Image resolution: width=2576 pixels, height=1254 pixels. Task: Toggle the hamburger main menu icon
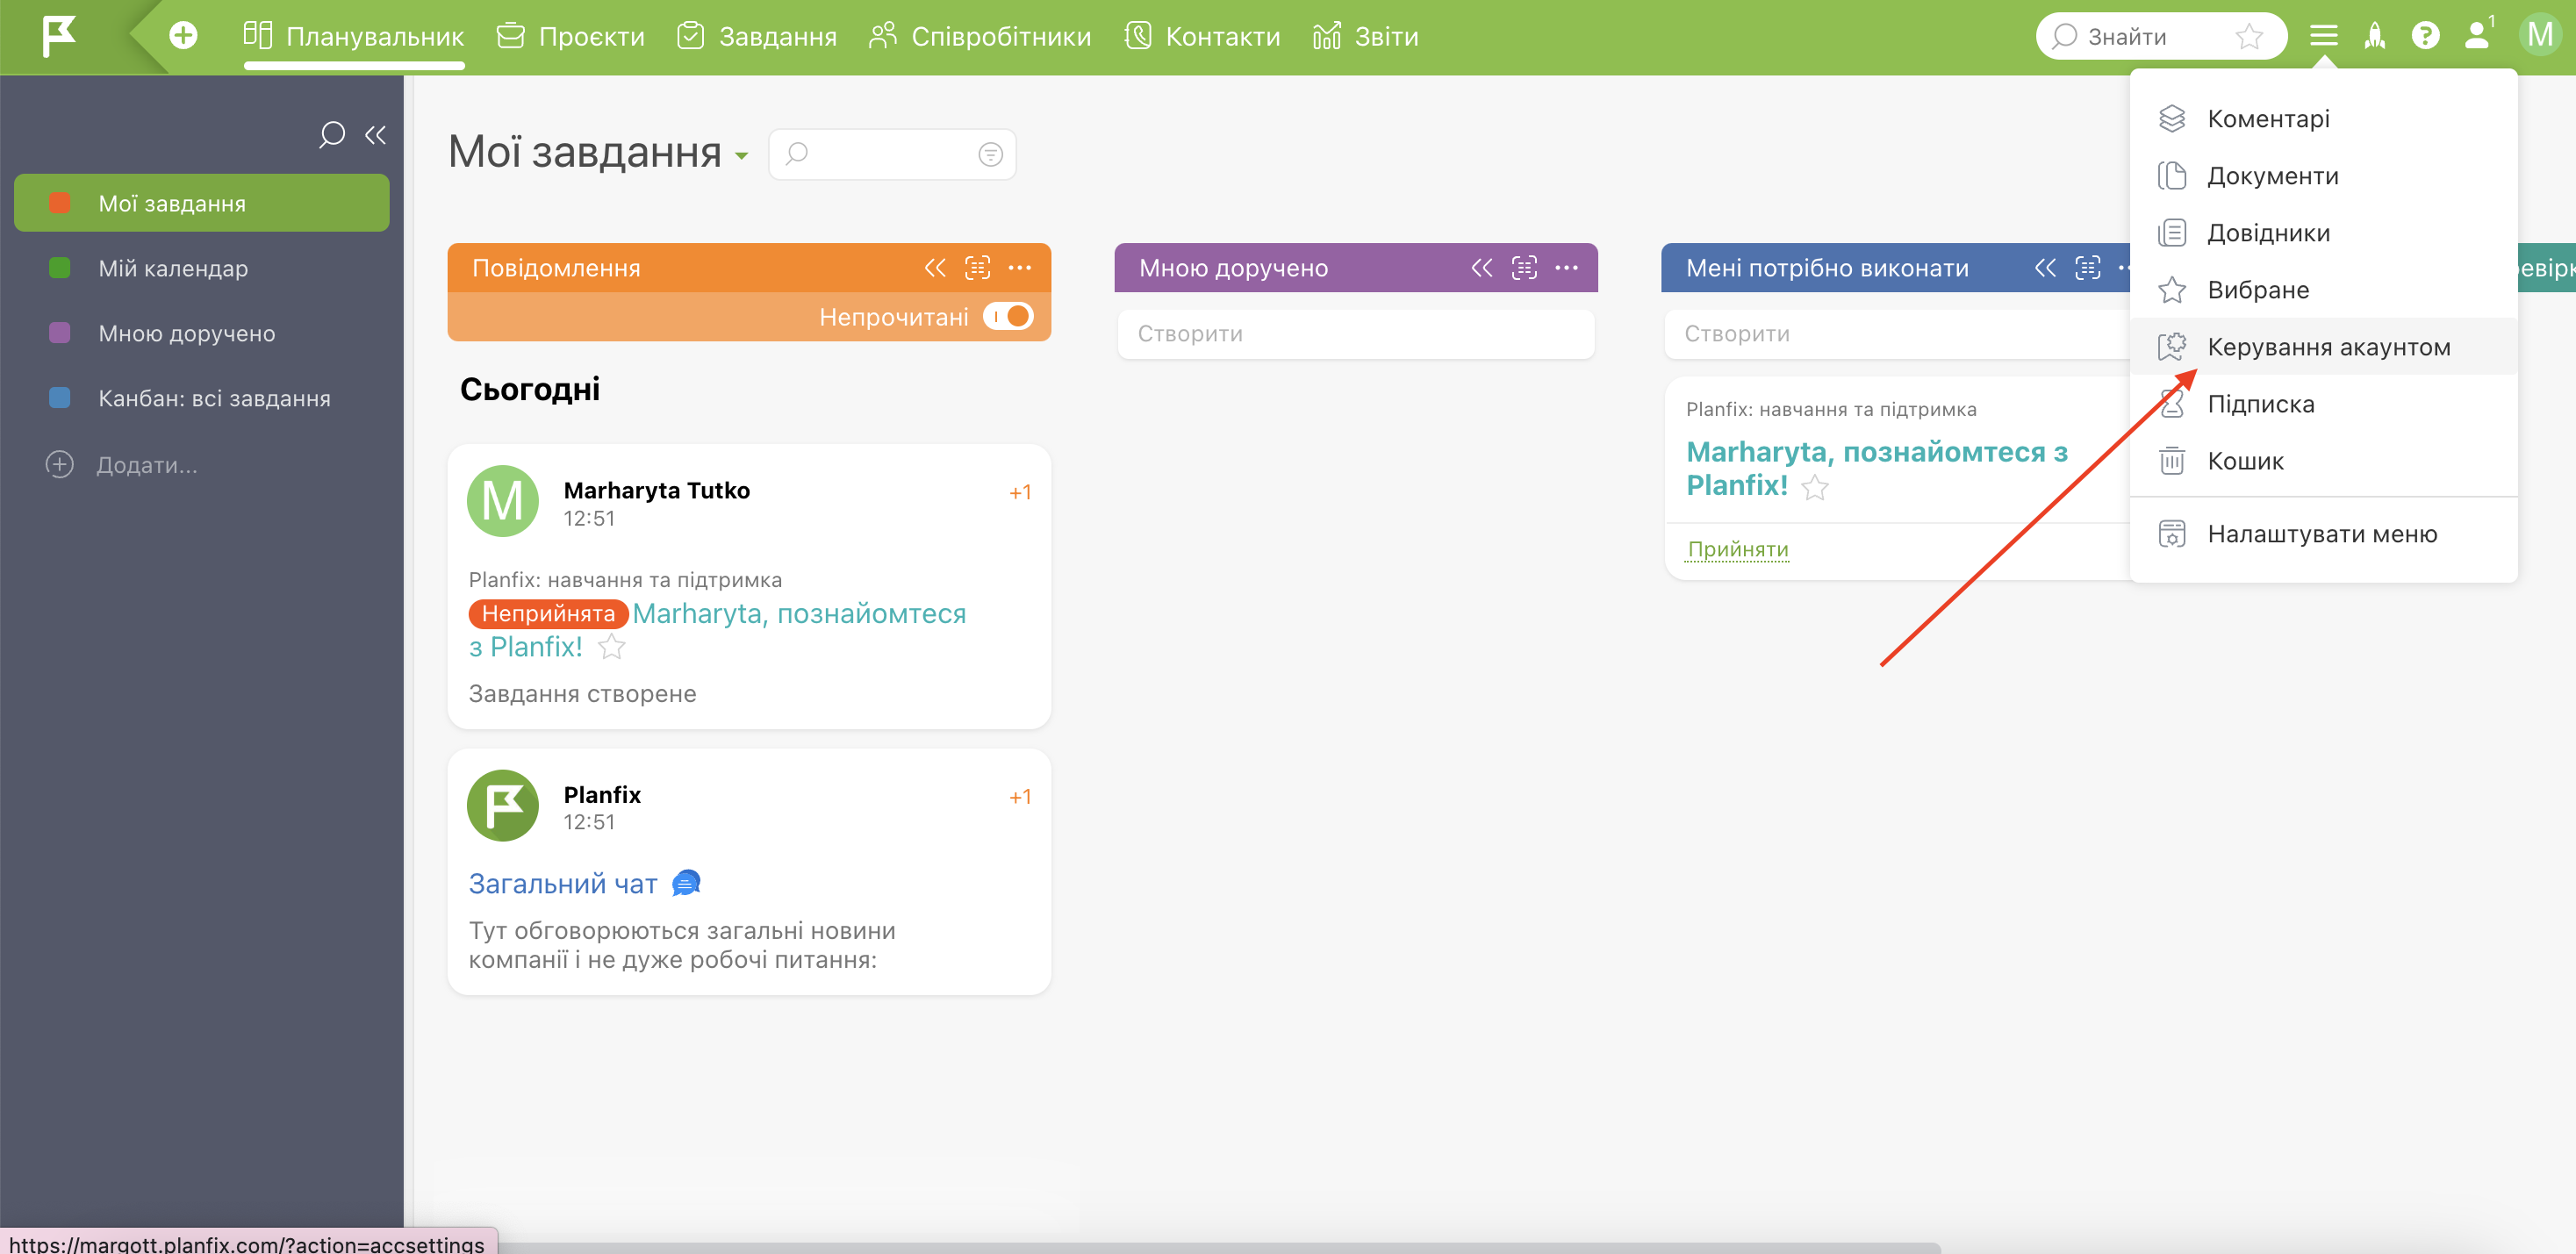(x=2324, y=36)
